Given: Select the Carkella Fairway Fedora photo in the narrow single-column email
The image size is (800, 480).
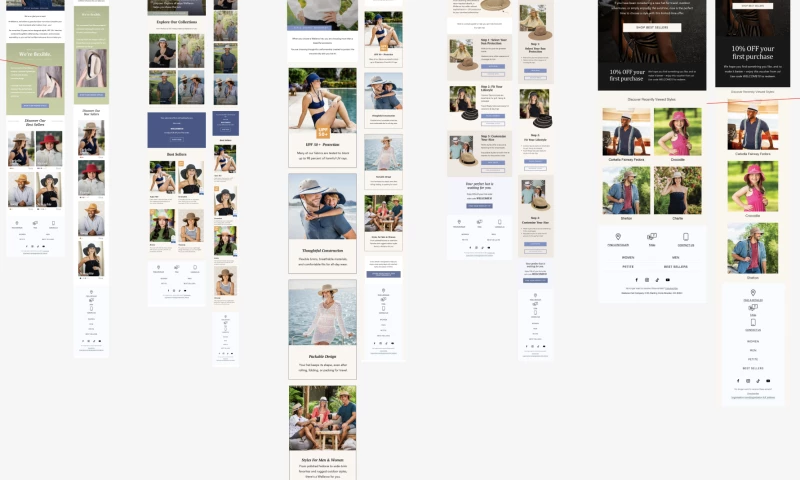Looking at the screenshot, I should (x=753, y=124).
